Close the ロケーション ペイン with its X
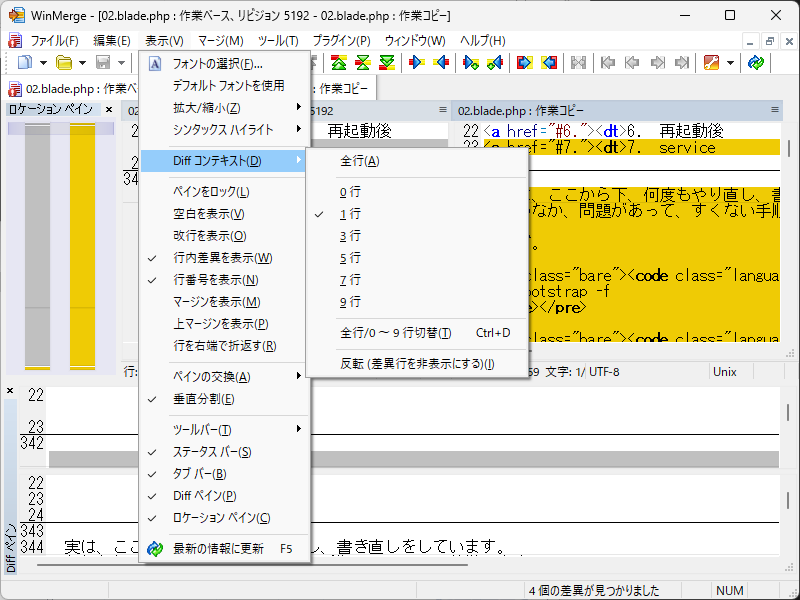 (109, 110)
